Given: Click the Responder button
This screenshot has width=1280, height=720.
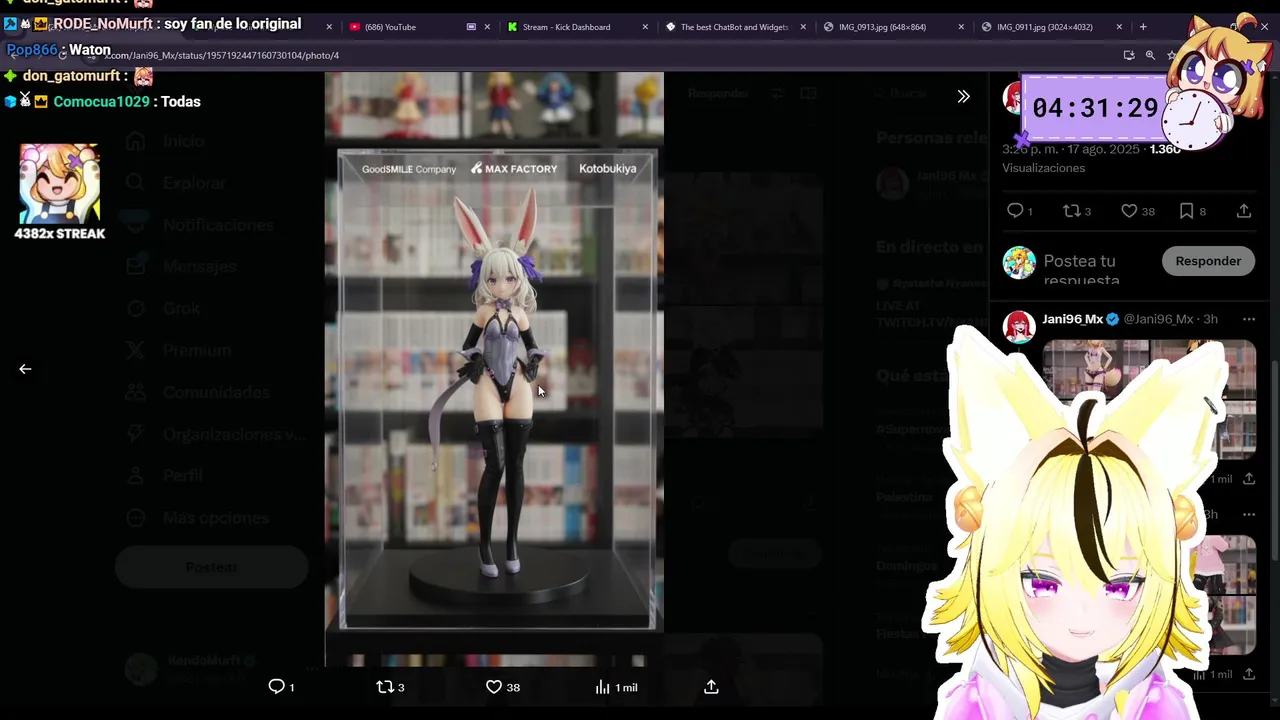Looking at the screenshot, I should [x=1208, y=261].
